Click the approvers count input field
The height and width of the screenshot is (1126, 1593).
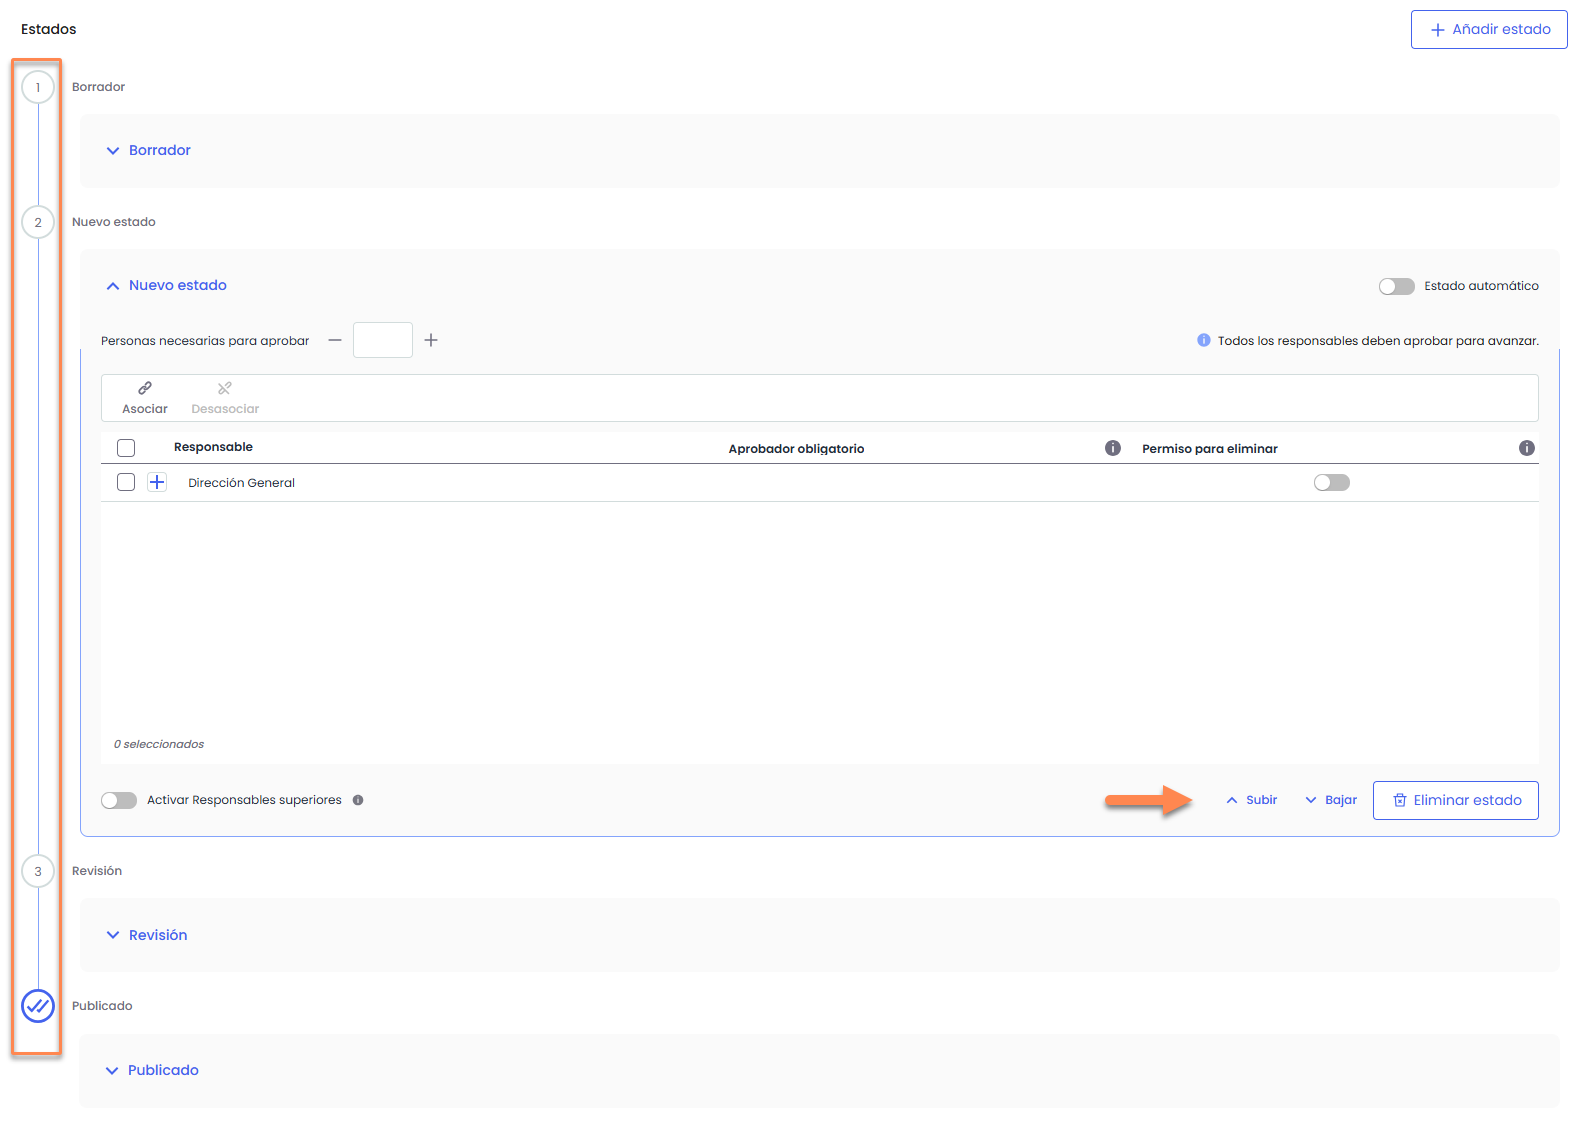point(382,340)
